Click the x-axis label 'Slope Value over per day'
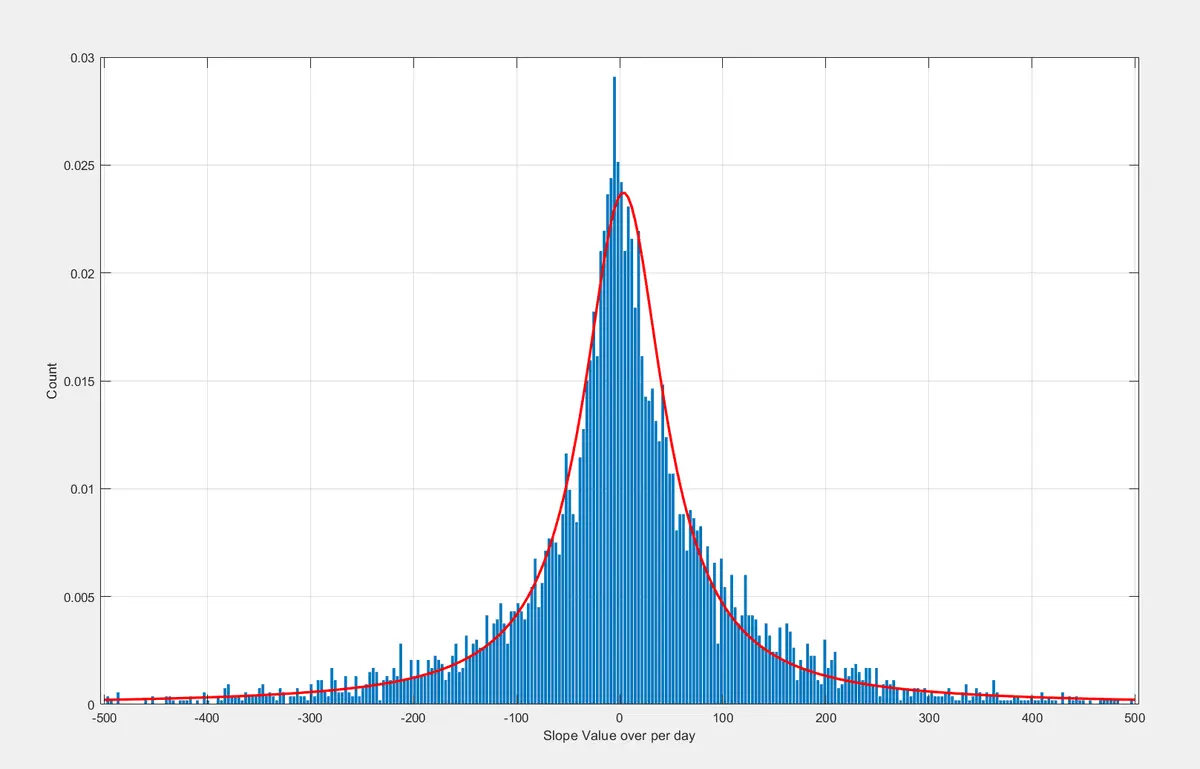The image size is (1200, 769). tap(619, 736)
